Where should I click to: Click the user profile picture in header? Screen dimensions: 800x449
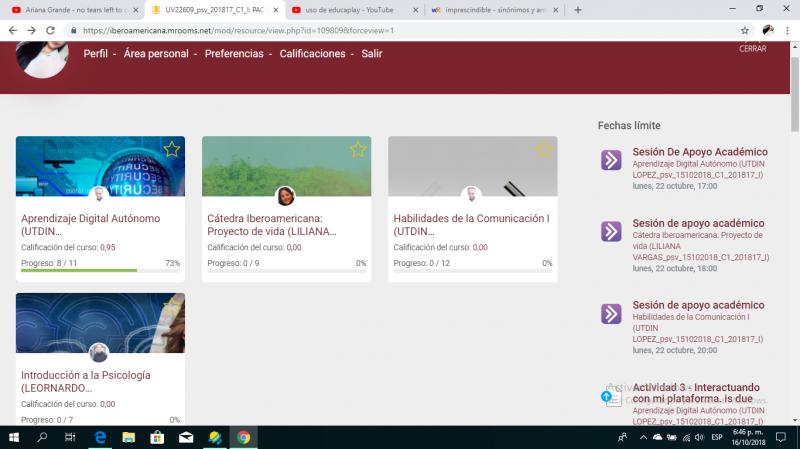tap(42, 57)
